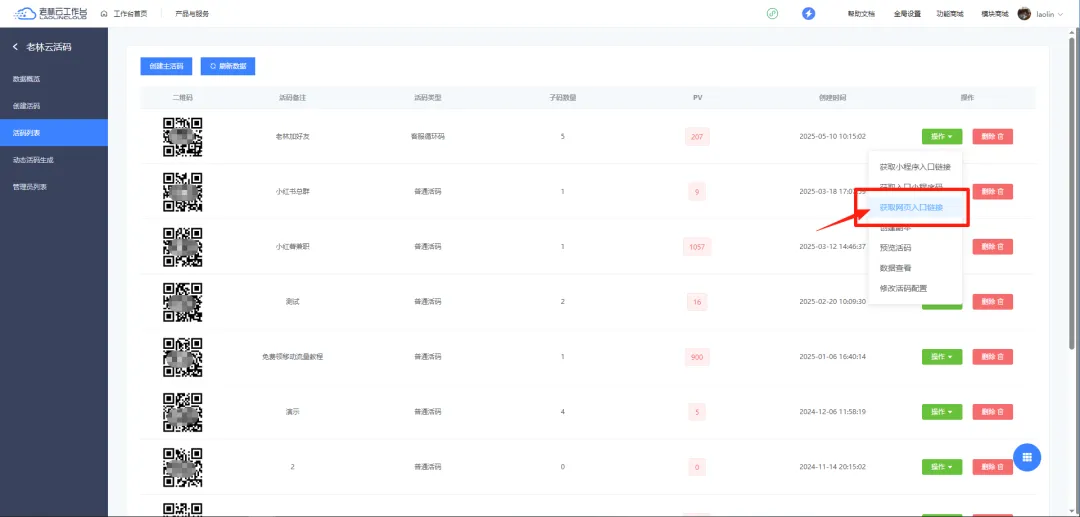Screen dimensions: 1080x517
Task: Open 帮助文档 in the top bar
Action: click(x=861, y=14)
